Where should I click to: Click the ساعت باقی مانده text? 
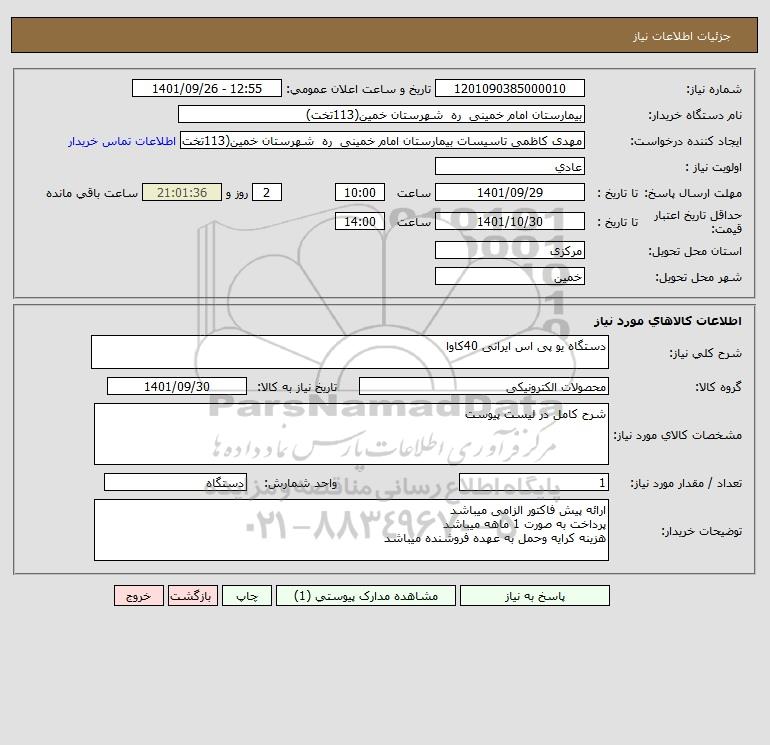point(92,193)
